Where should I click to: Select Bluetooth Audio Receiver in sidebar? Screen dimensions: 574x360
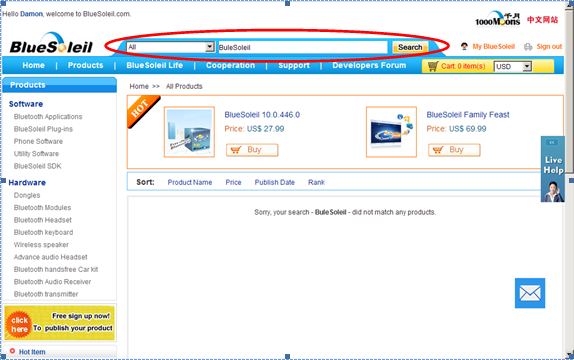52,282
